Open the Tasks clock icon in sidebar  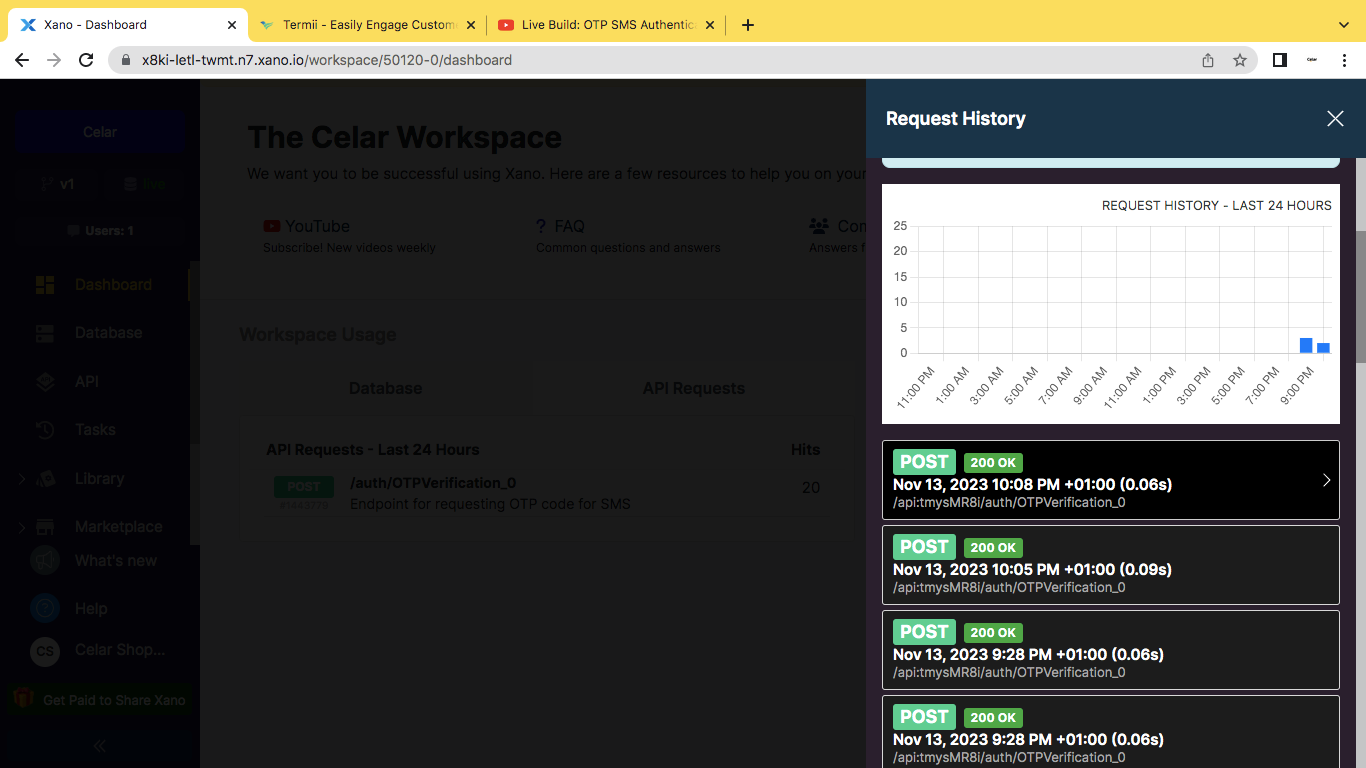(45, 430)
